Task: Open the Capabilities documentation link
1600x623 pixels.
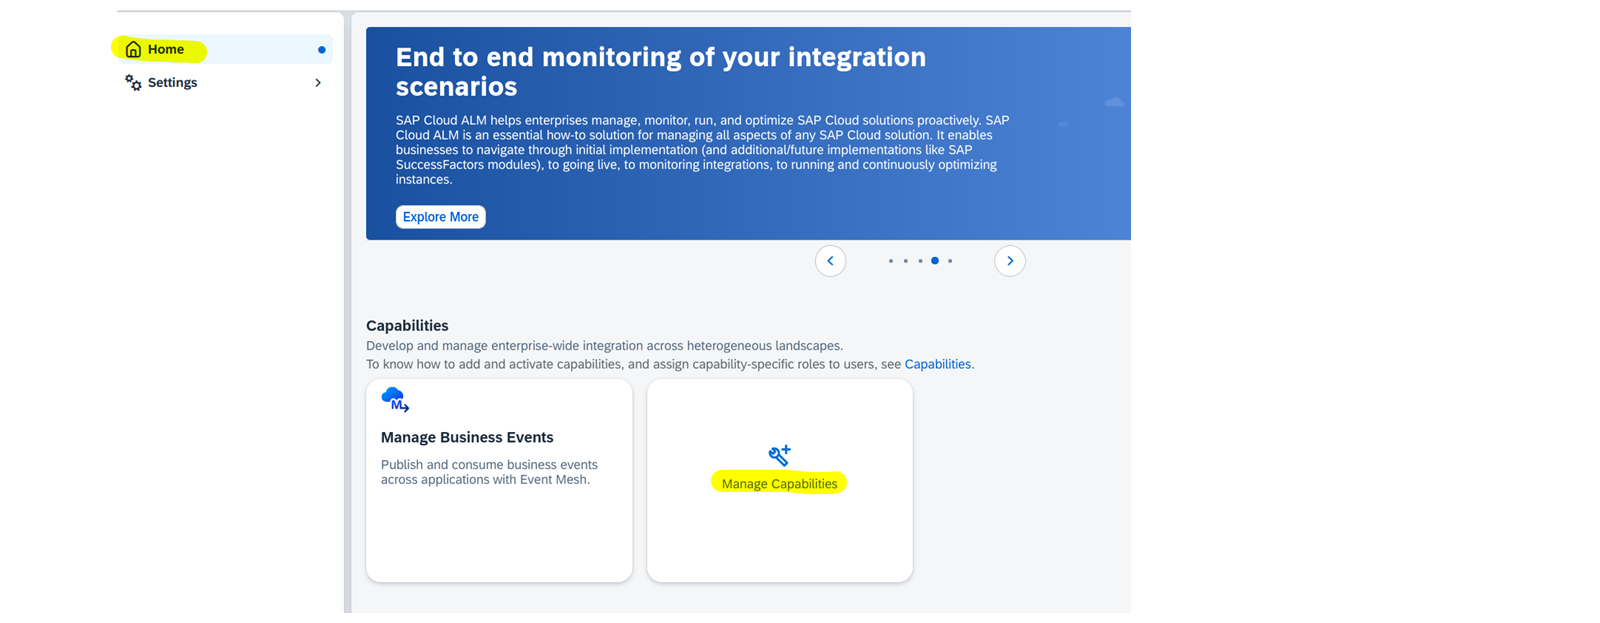Action: click(938, 364)
